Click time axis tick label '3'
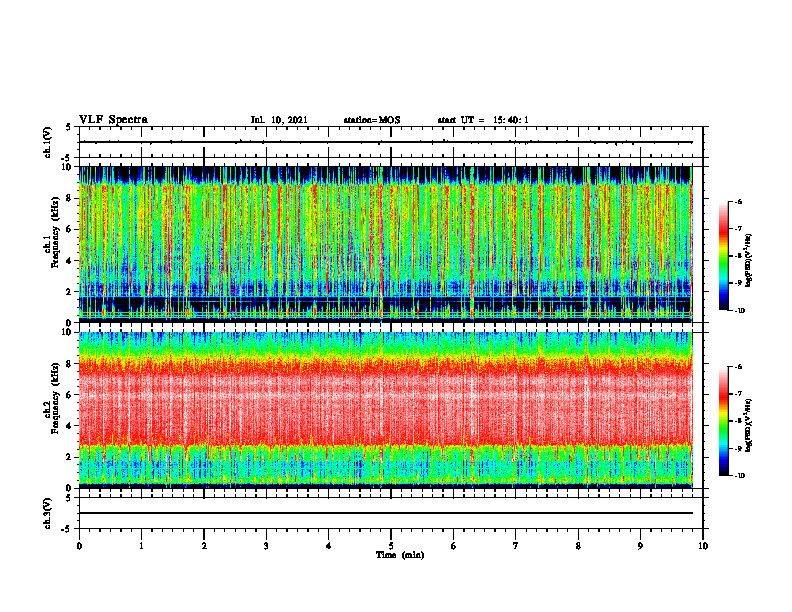Image resolution: width=792 pixels, height=612 pixels. coord(266,546)
